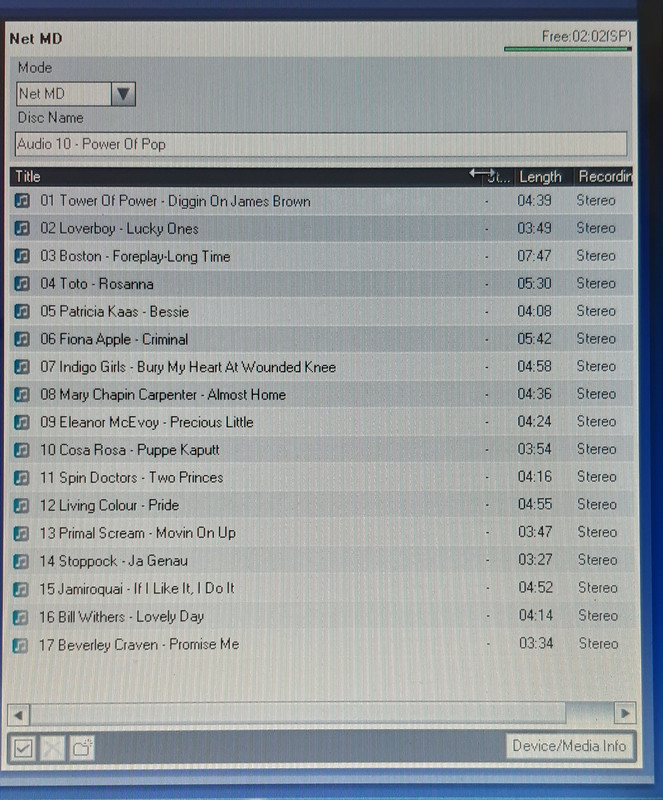Select track title 02 Loverboy - Lucky Ones

coord(119,228)
